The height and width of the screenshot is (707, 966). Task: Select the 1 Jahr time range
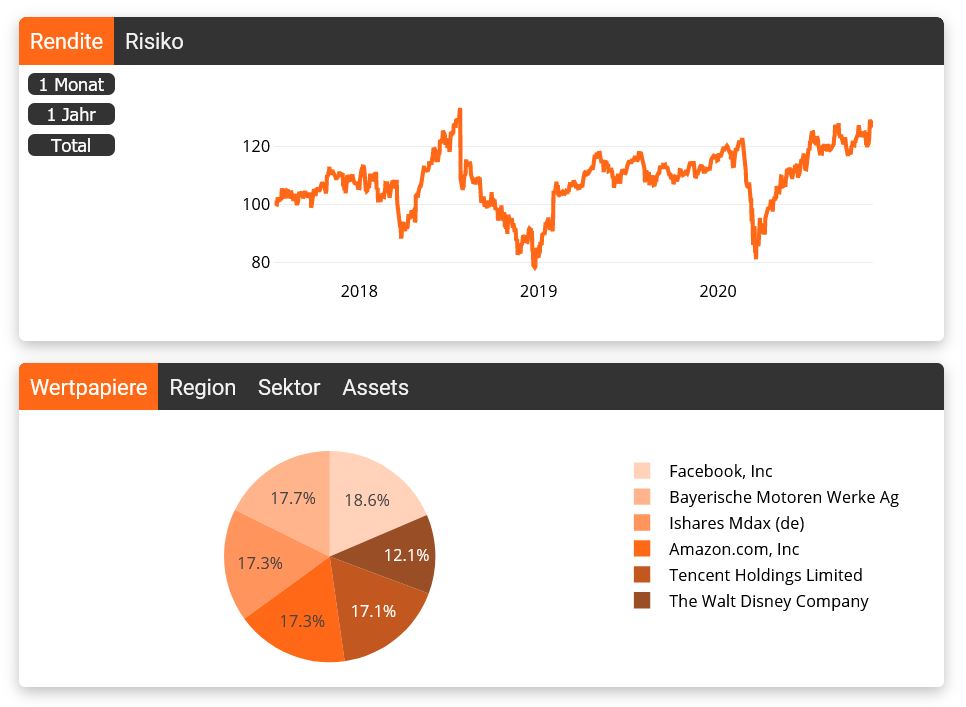click(x=70, y=115)
